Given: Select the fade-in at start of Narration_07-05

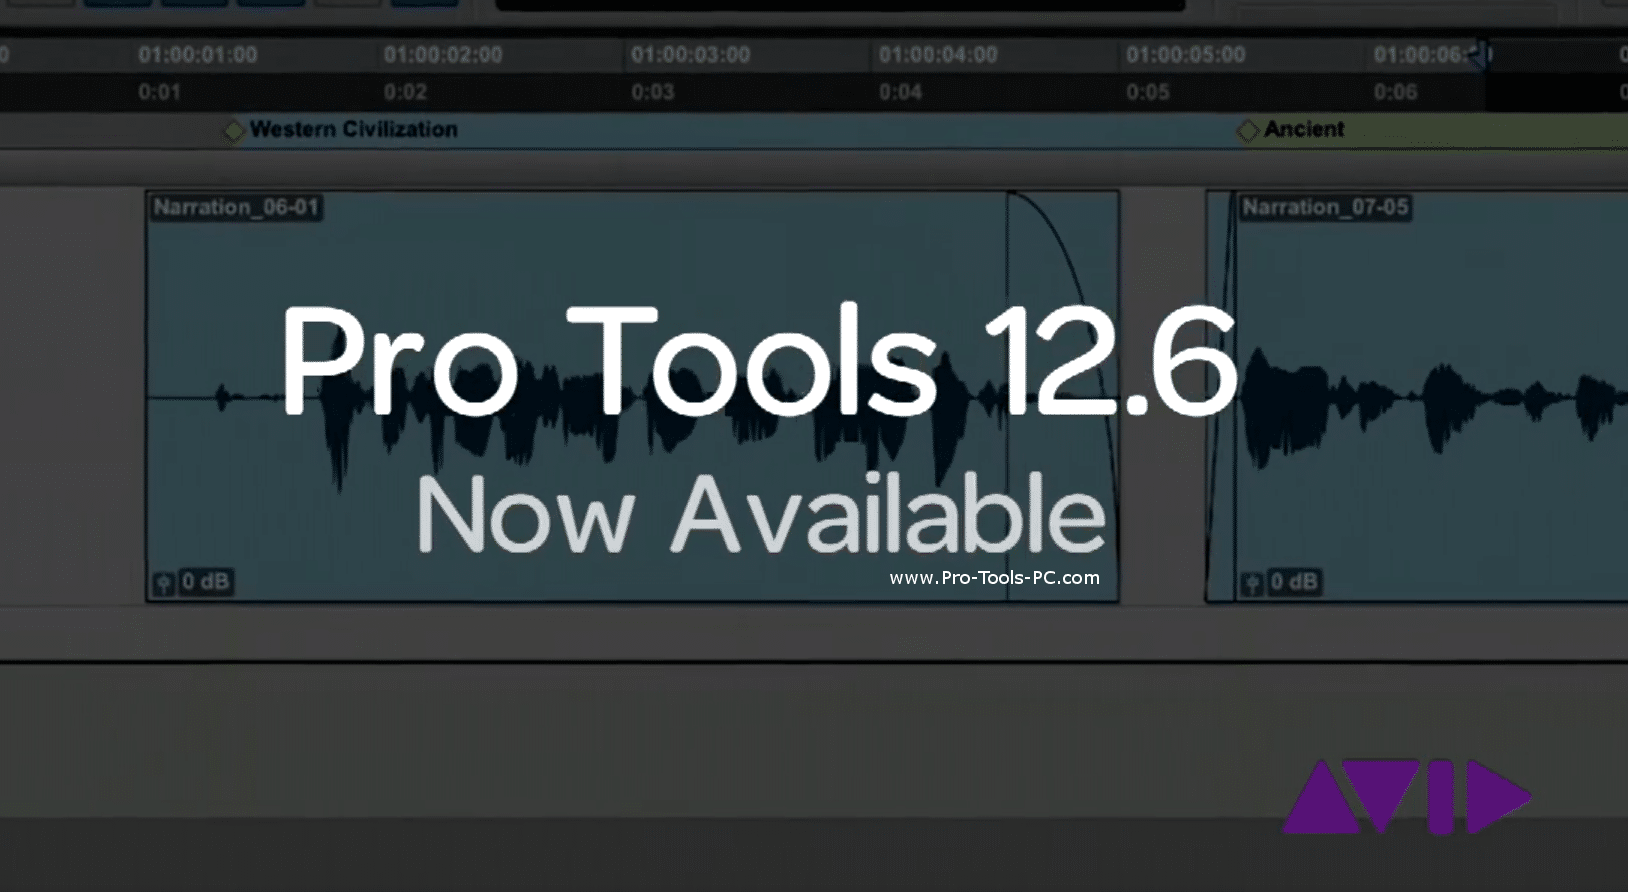Looking at the screenshot, I should pos(1221,396).
